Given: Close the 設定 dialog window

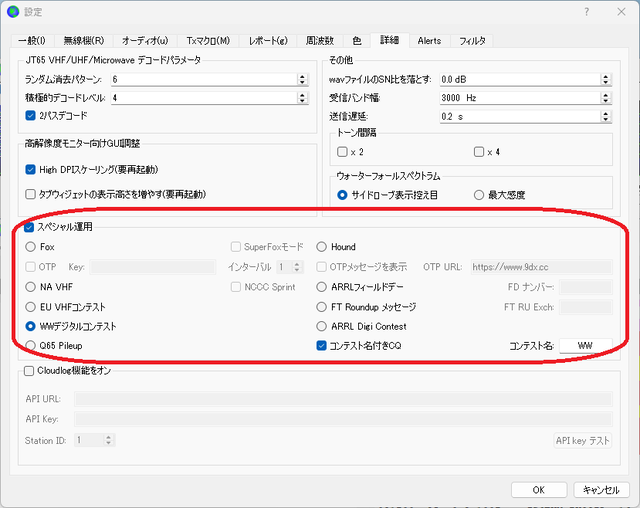Looking at the screenshot, I should pyautogui.click(x=621, y=12).
